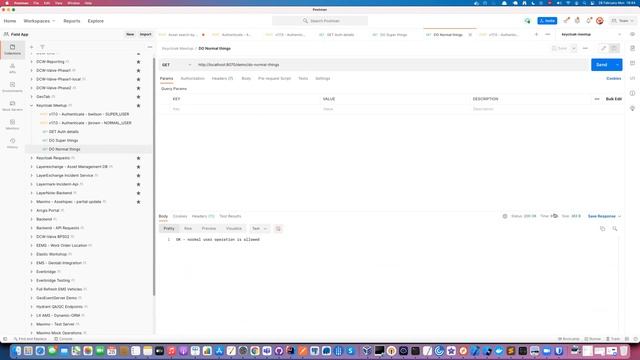Screen dimensions: 640x360
Task: Expand the Keycloak Requests collection
Action: tap(31, 158)
